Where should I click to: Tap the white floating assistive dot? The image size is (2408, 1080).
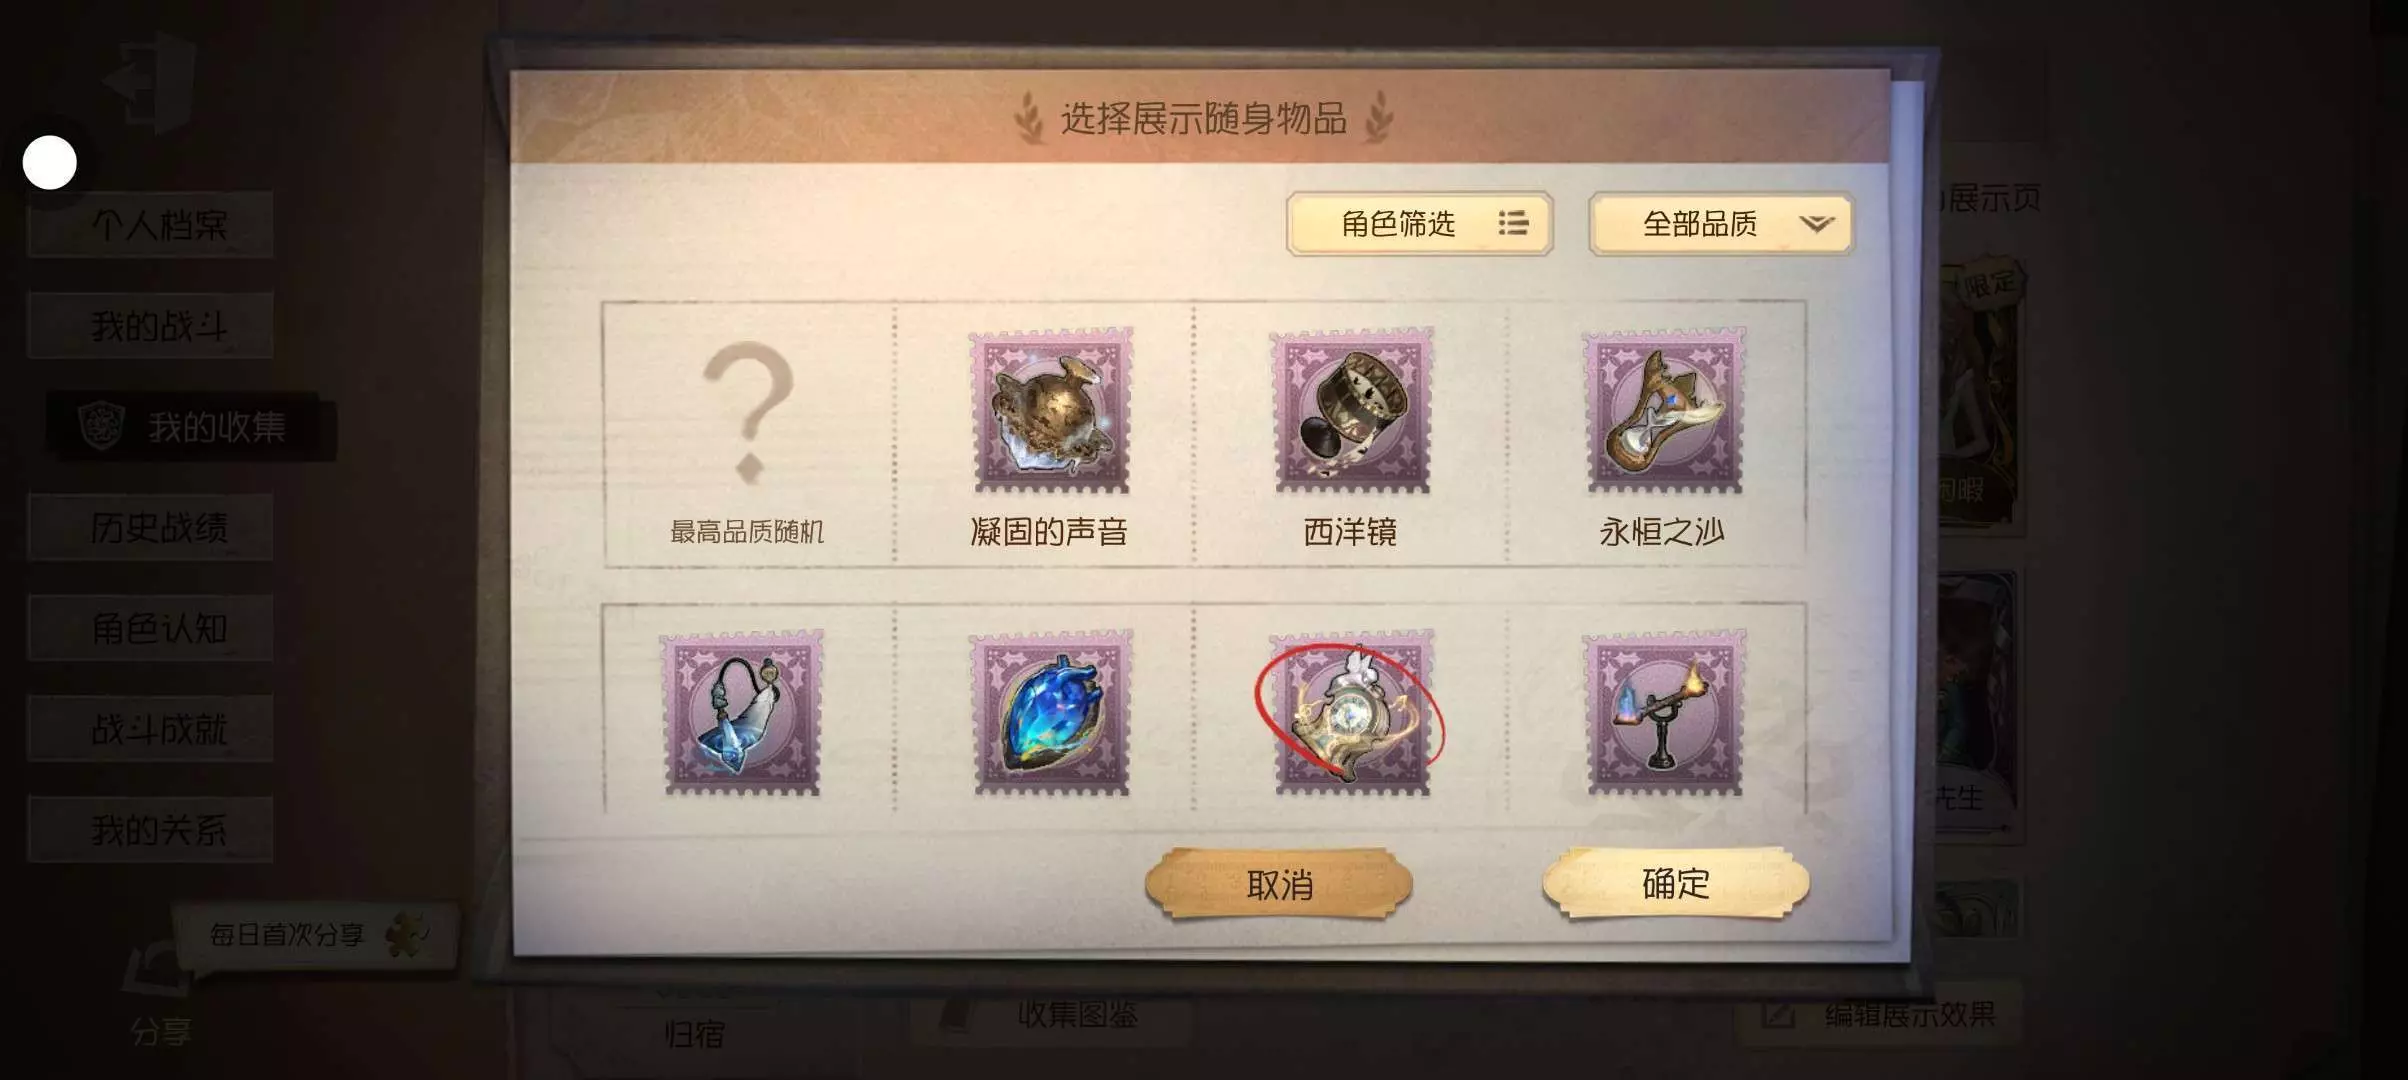point(50,162)
